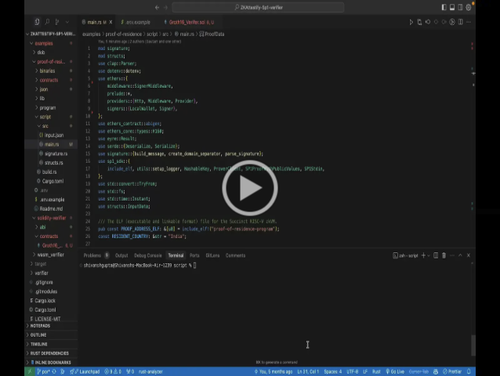Click the notifications bell in status bar
500x376 pixels.
tap(469, 371)
